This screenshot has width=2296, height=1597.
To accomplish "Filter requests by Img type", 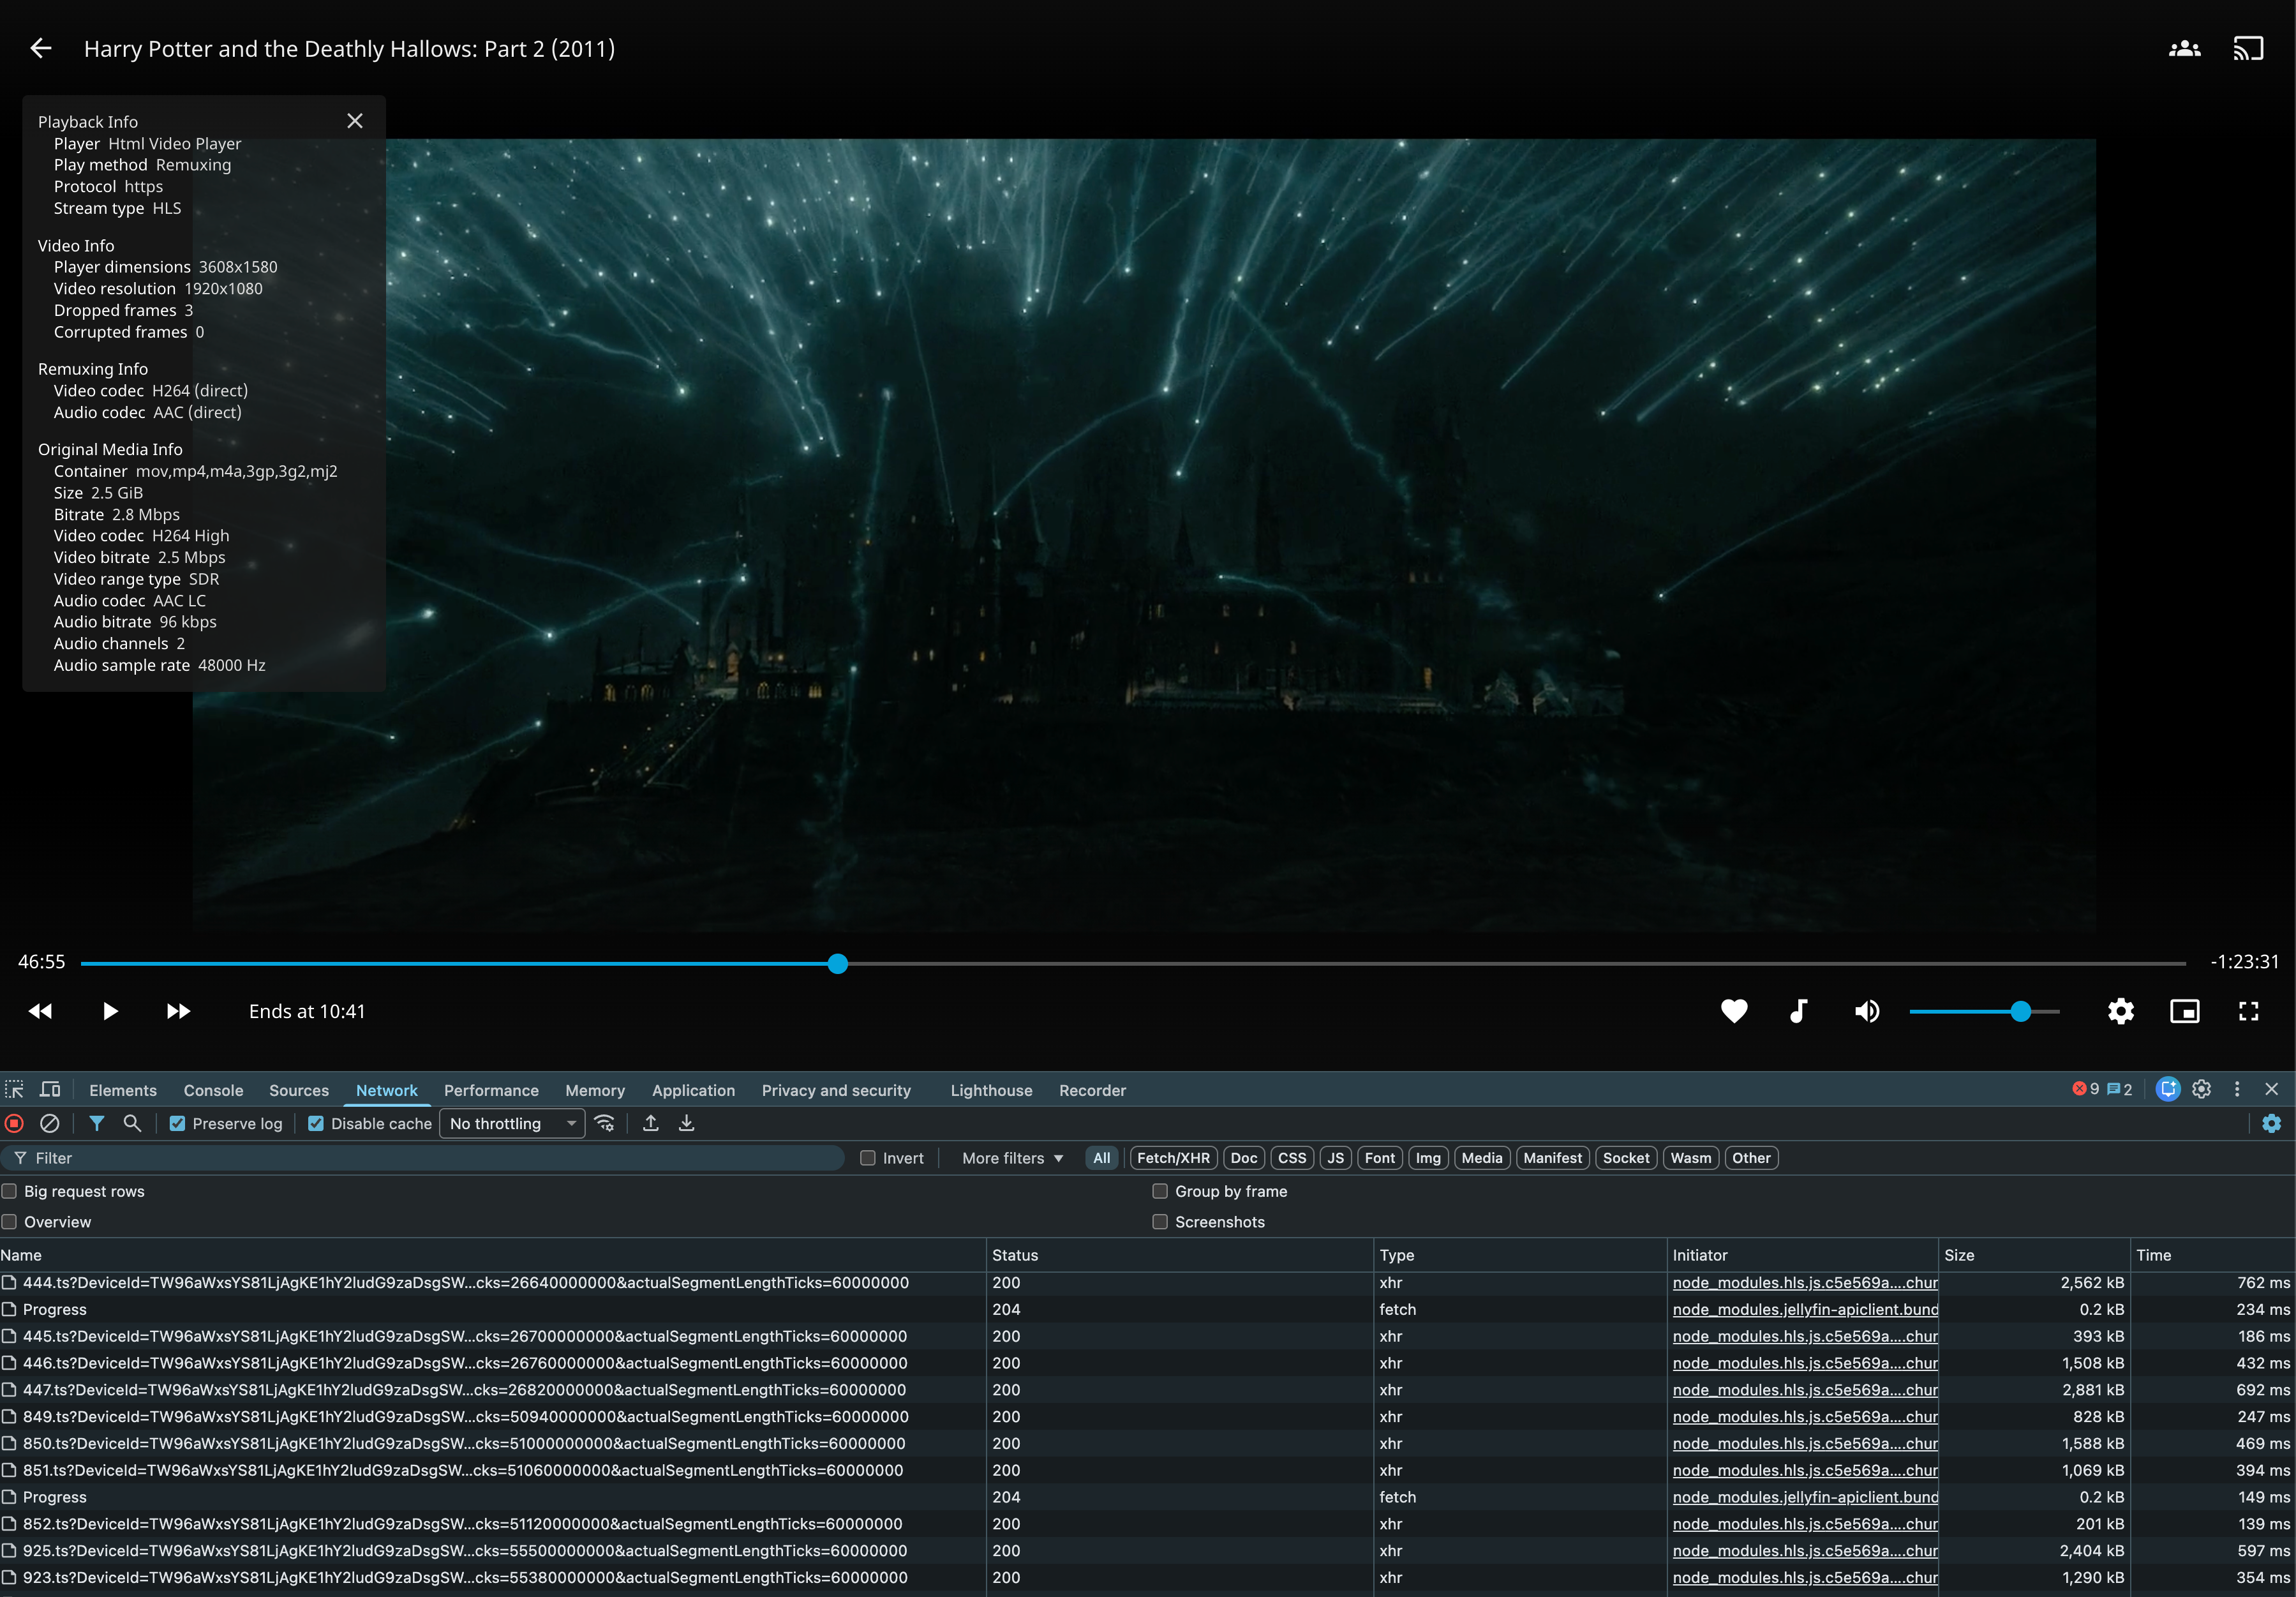I will [x=1428, y=1158].
